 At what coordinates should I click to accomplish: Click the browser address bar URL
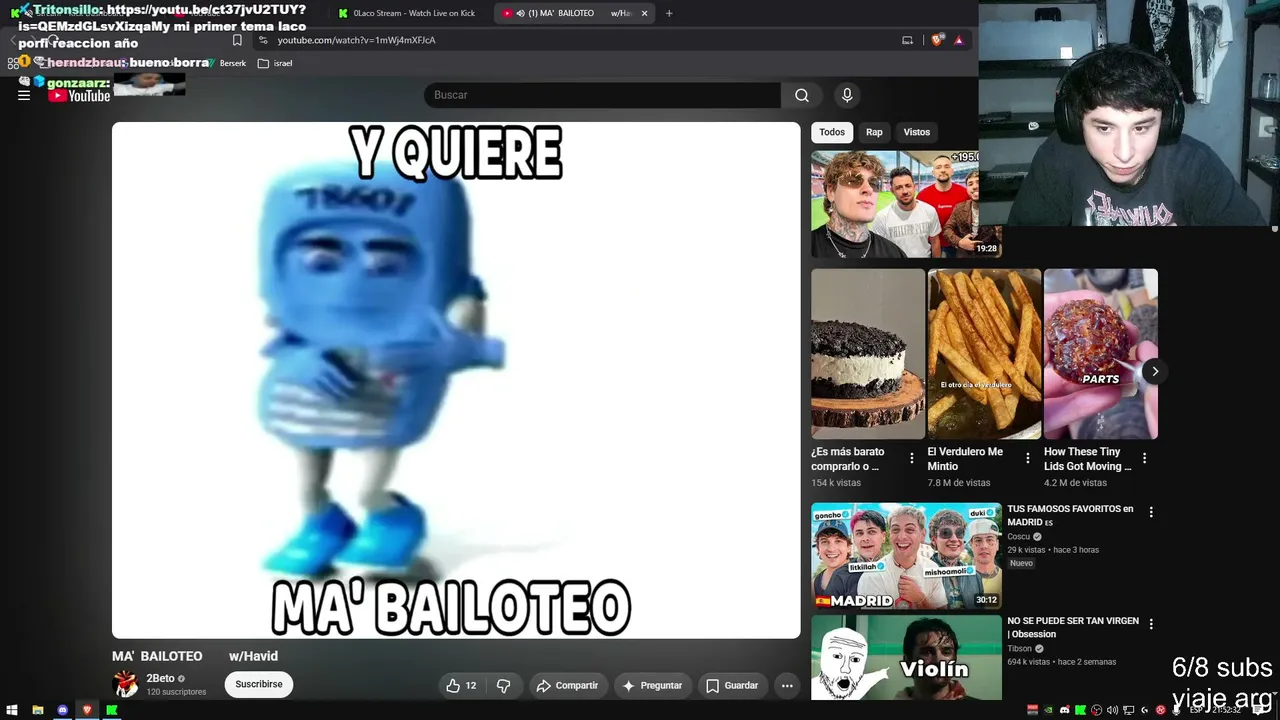(x=356, y=40)
